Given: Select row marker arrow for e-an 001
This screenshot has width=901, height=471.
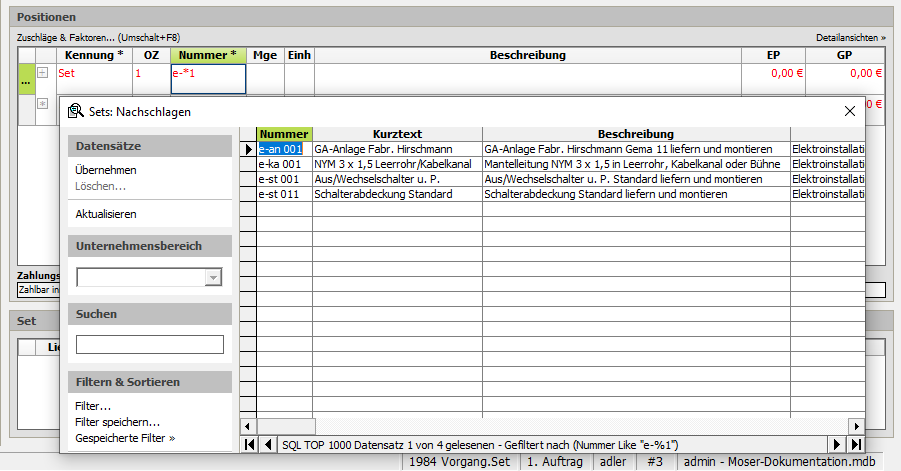Looking at the screenshot, I should click(x=248, y=150).
